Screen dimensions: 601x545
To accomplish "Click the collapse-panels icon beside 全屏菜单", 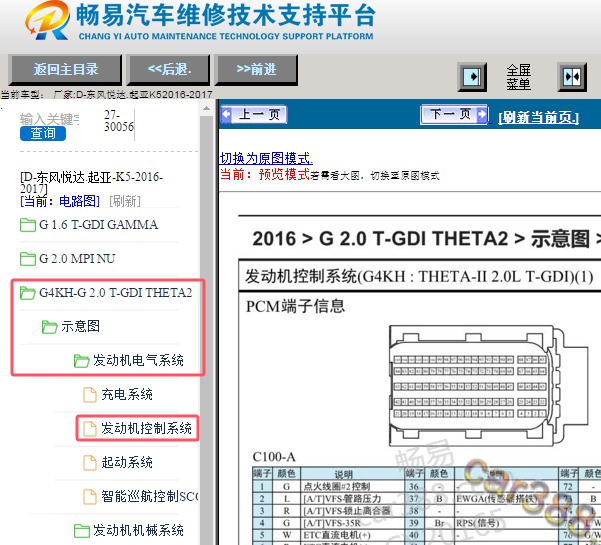I will click(x=572, y=77).
